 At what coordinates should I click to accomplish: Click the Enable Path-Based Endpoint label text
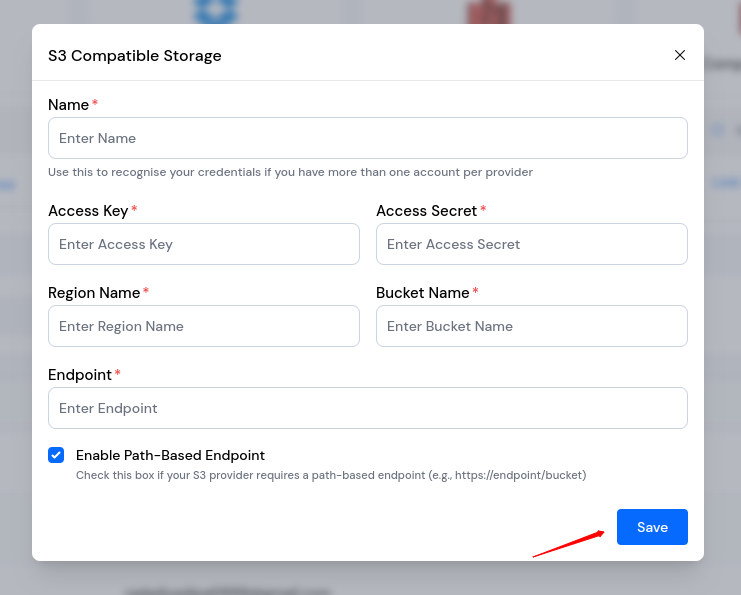170,455
